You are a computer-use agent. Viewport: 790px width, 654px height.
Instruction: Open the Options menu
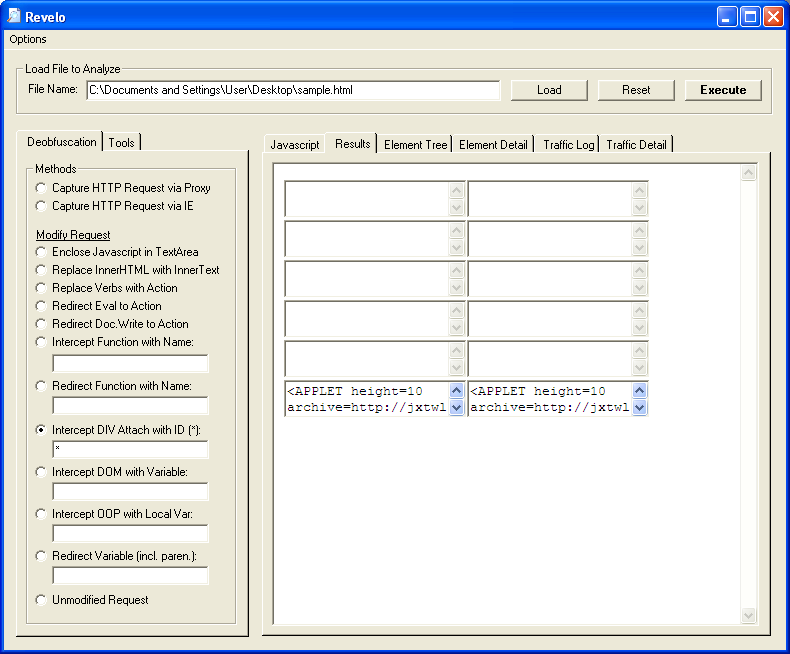tap(28, 39)
